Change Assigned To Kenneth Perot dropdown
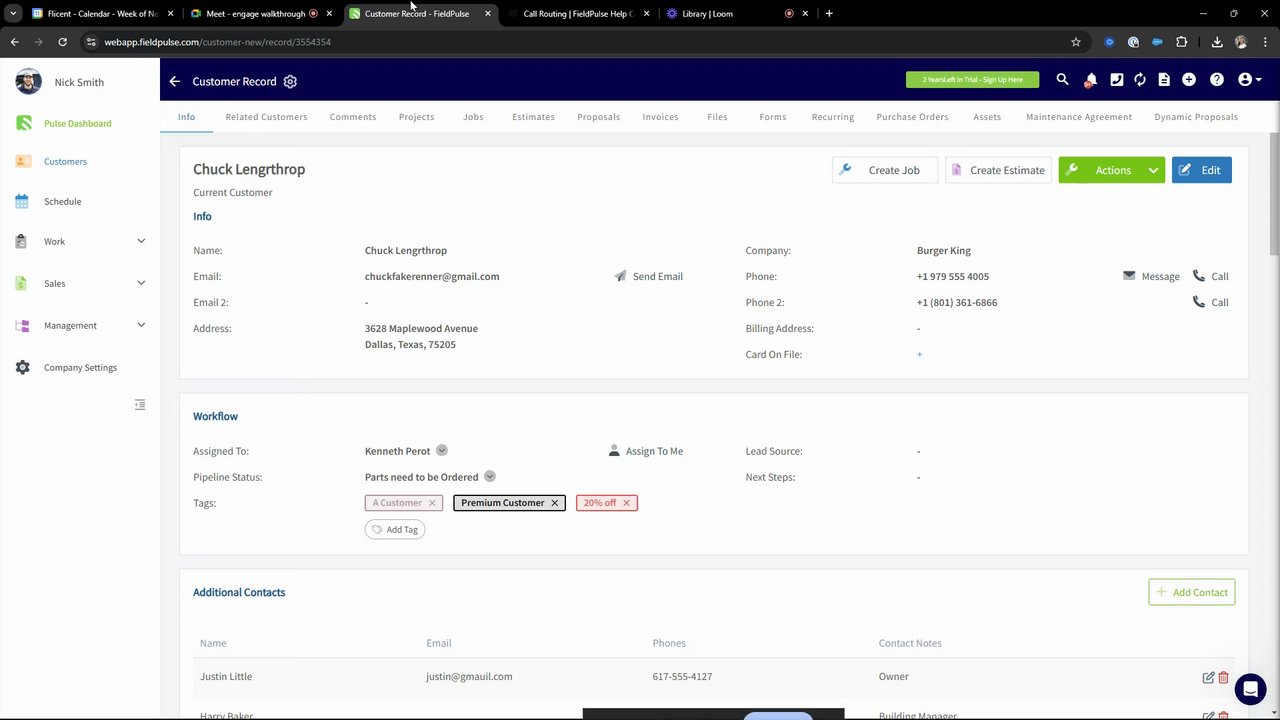The image size is (1280, 720). coord(442,451)
